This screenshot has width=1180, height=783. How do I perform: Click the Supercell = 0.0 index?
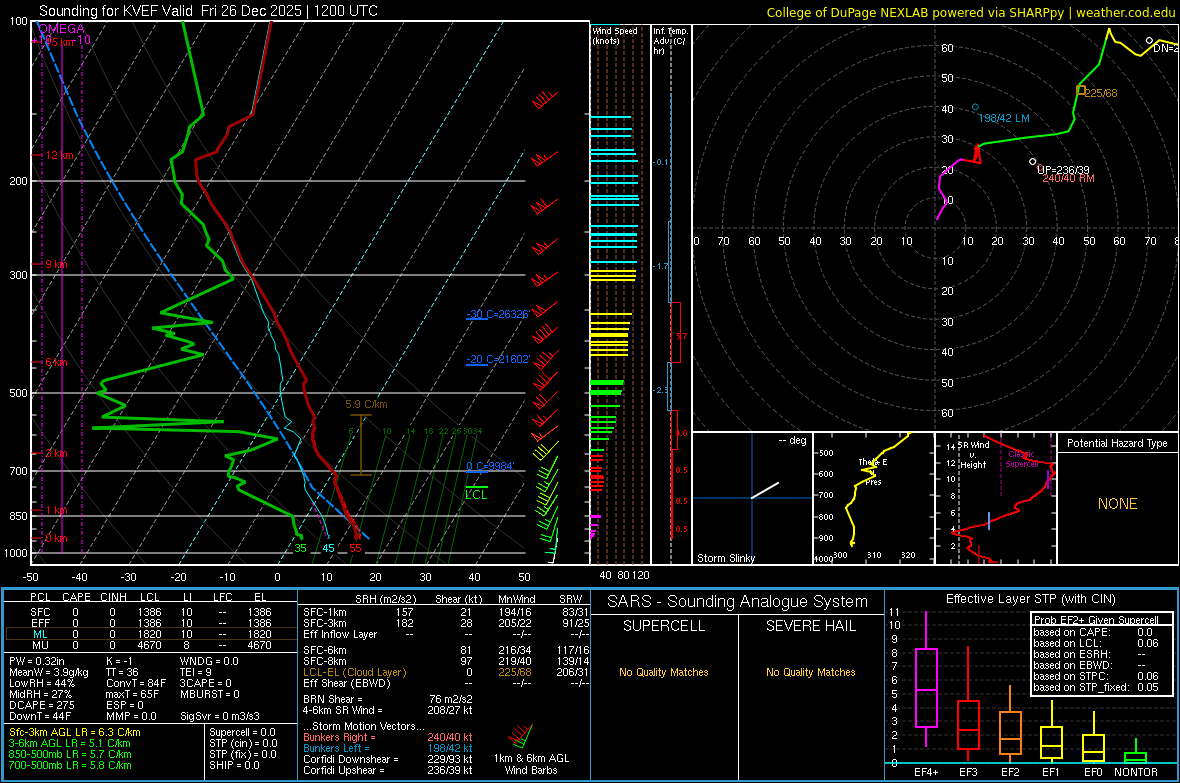pyautogui.click(x=242, y=732)
